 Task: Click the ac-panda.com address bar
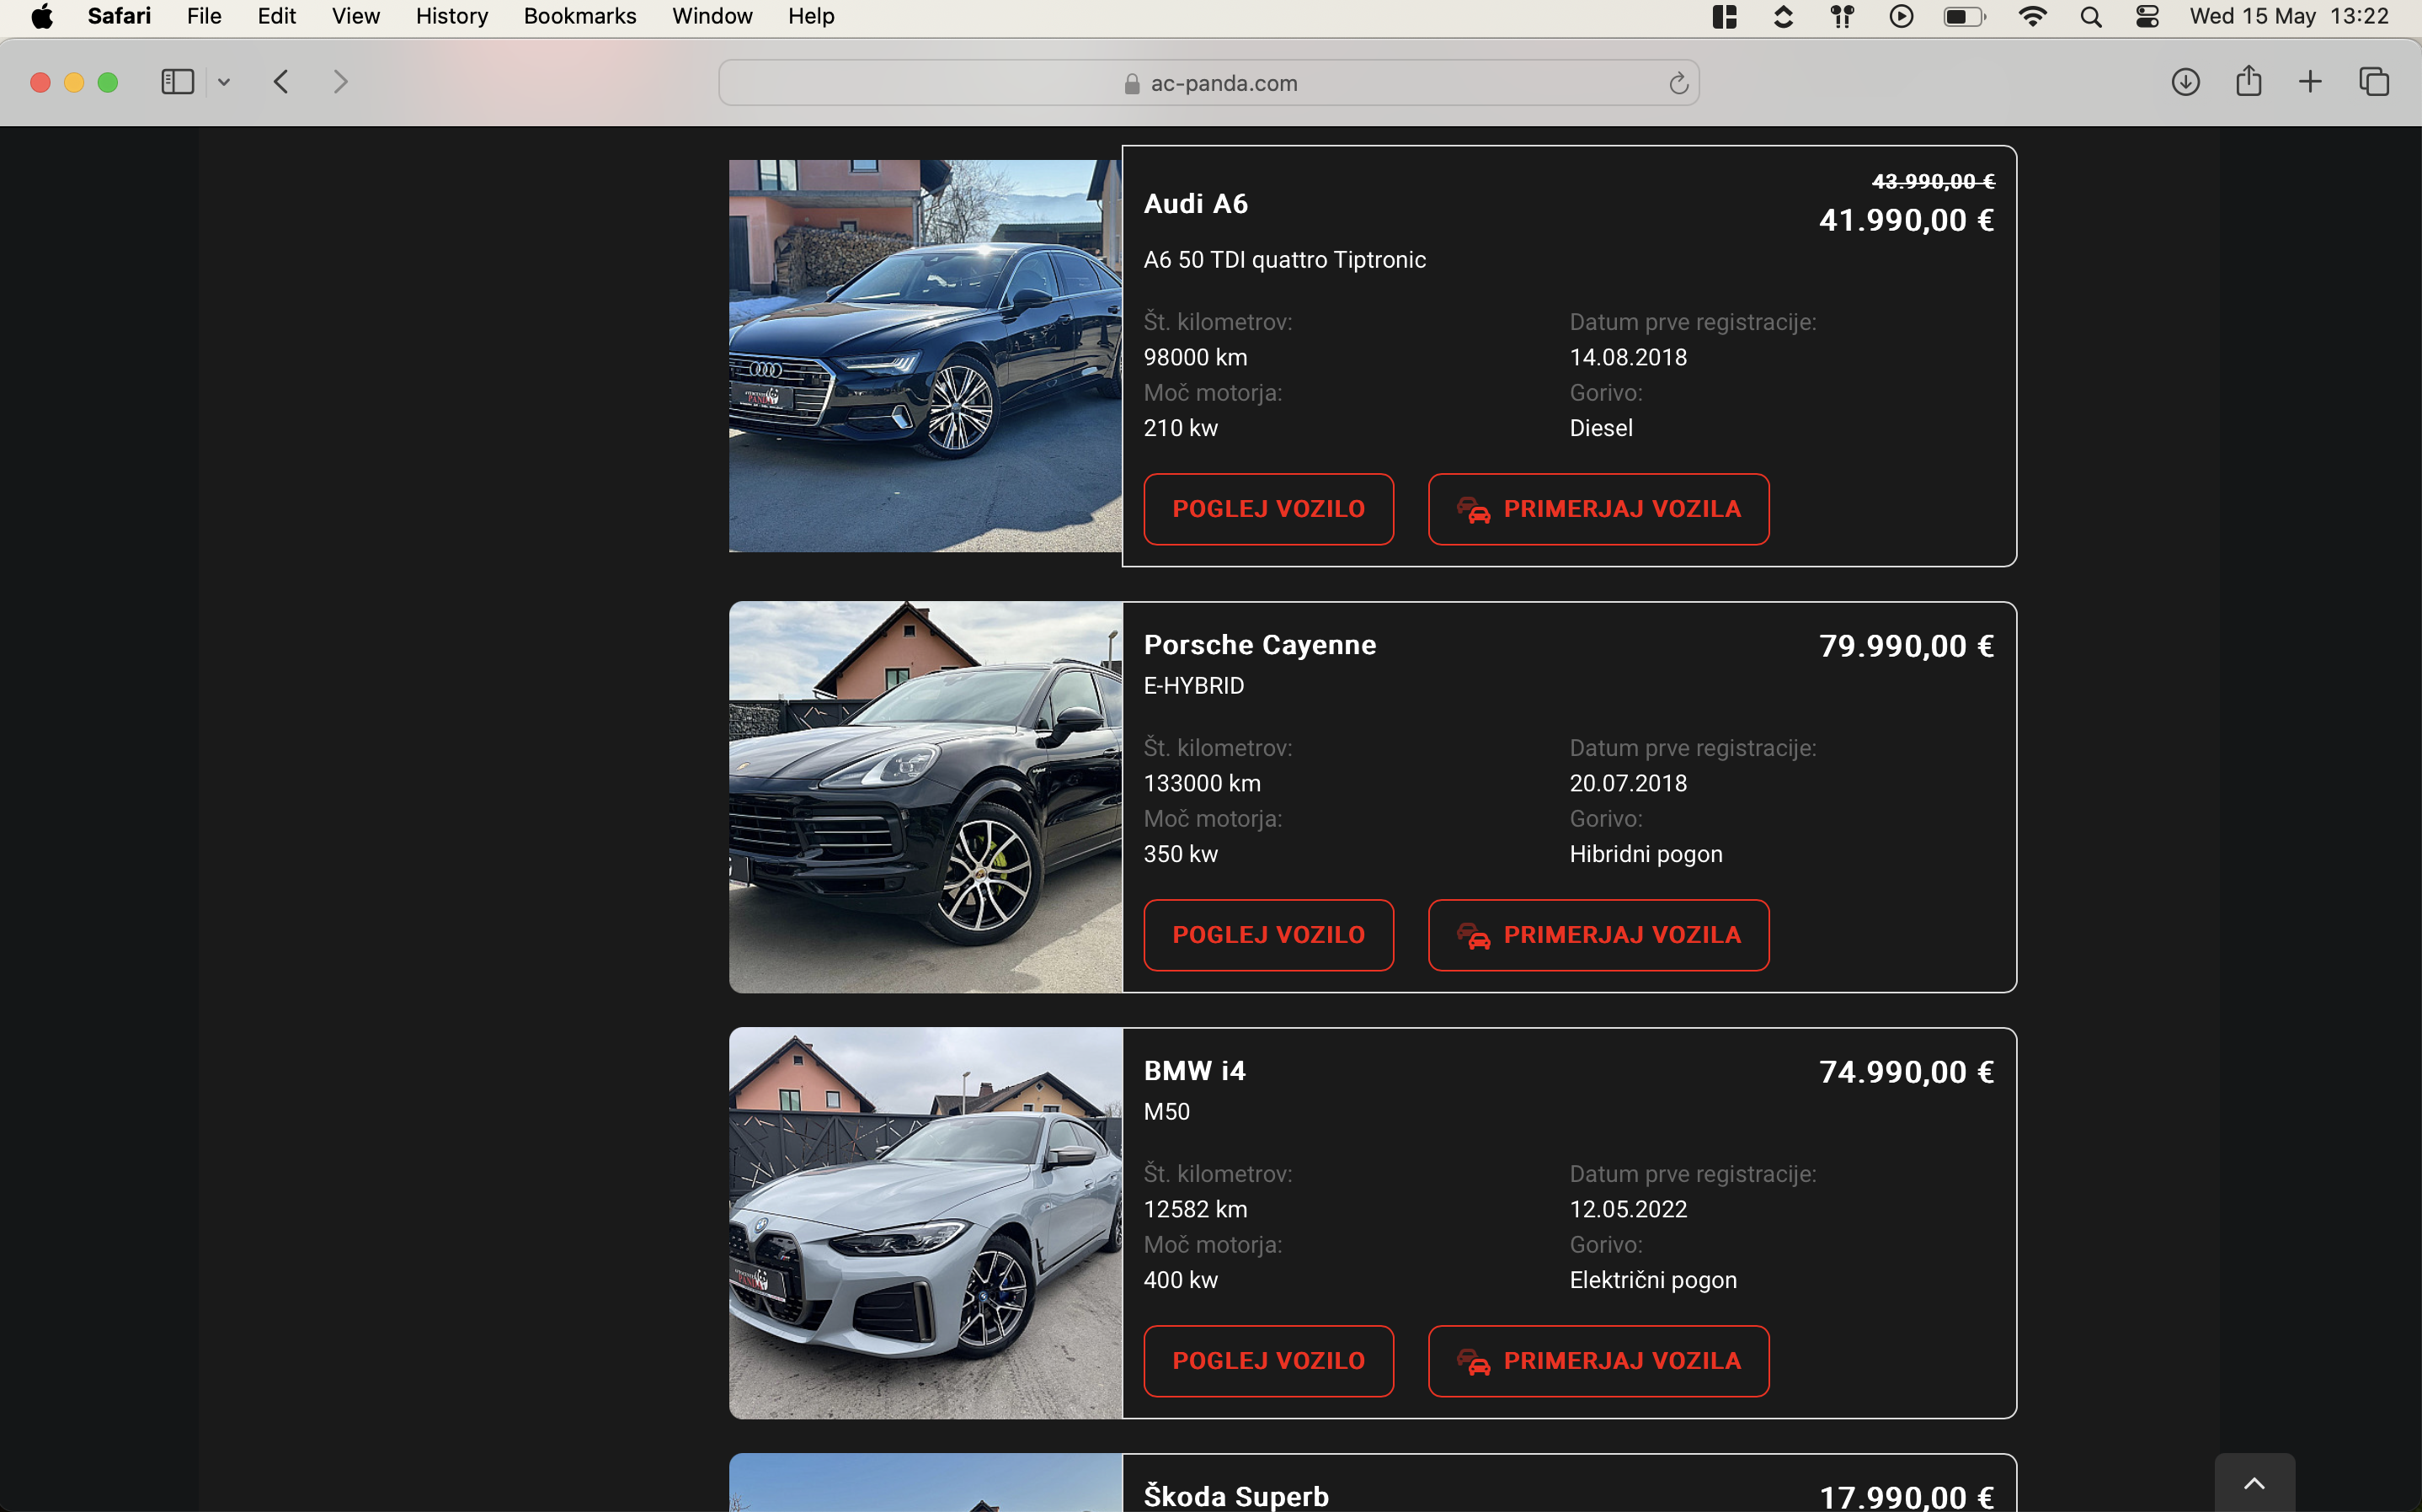pyautogui.click(x=1208, y=83)
